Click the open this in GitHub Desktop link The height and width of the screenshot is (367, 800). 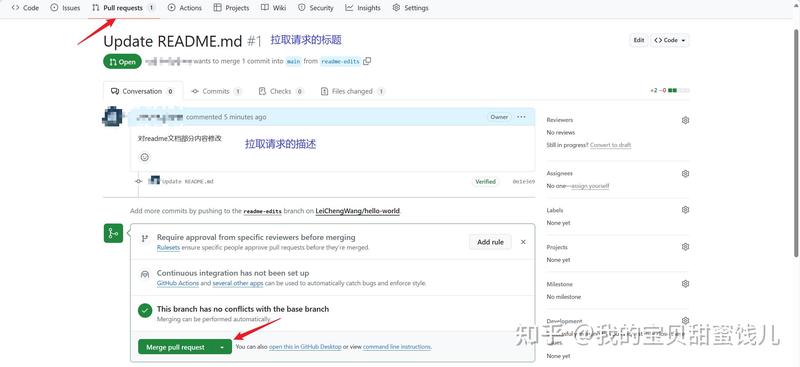[x=305, y=347]
